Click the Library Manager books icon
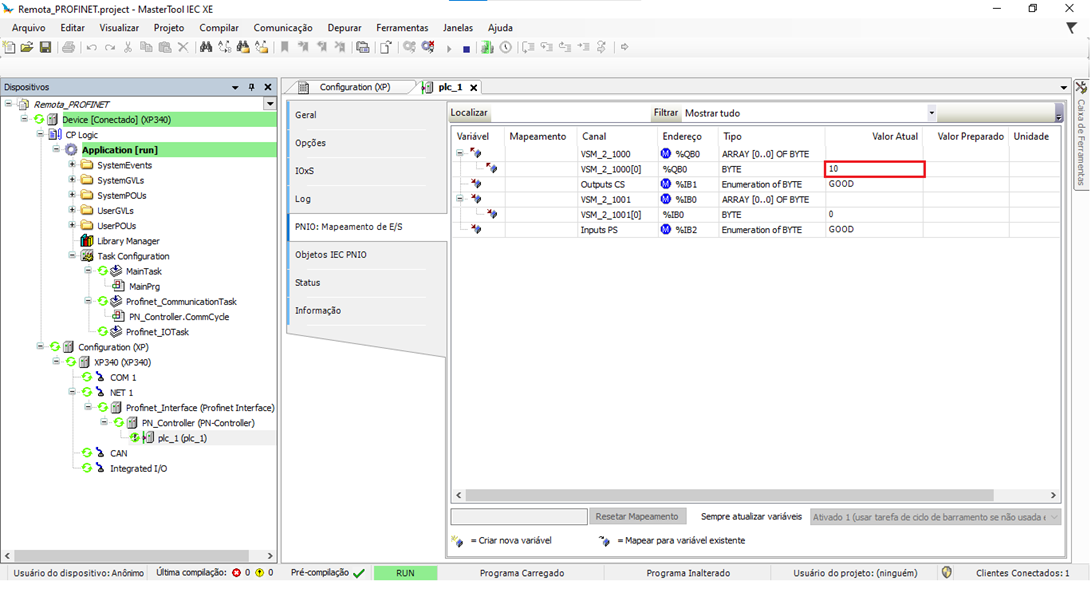This screenshot has width=1091, height=597. (x=87, y=241)
